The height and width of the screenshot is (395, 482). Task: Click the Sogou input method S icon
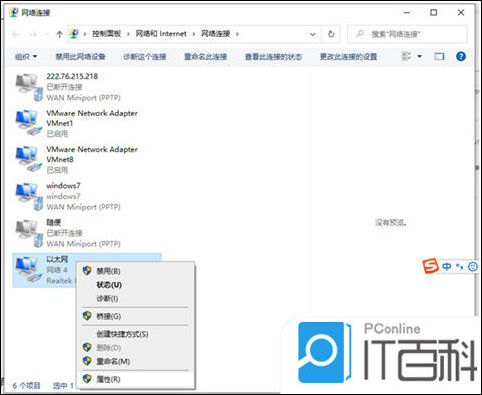coord(431,266)
